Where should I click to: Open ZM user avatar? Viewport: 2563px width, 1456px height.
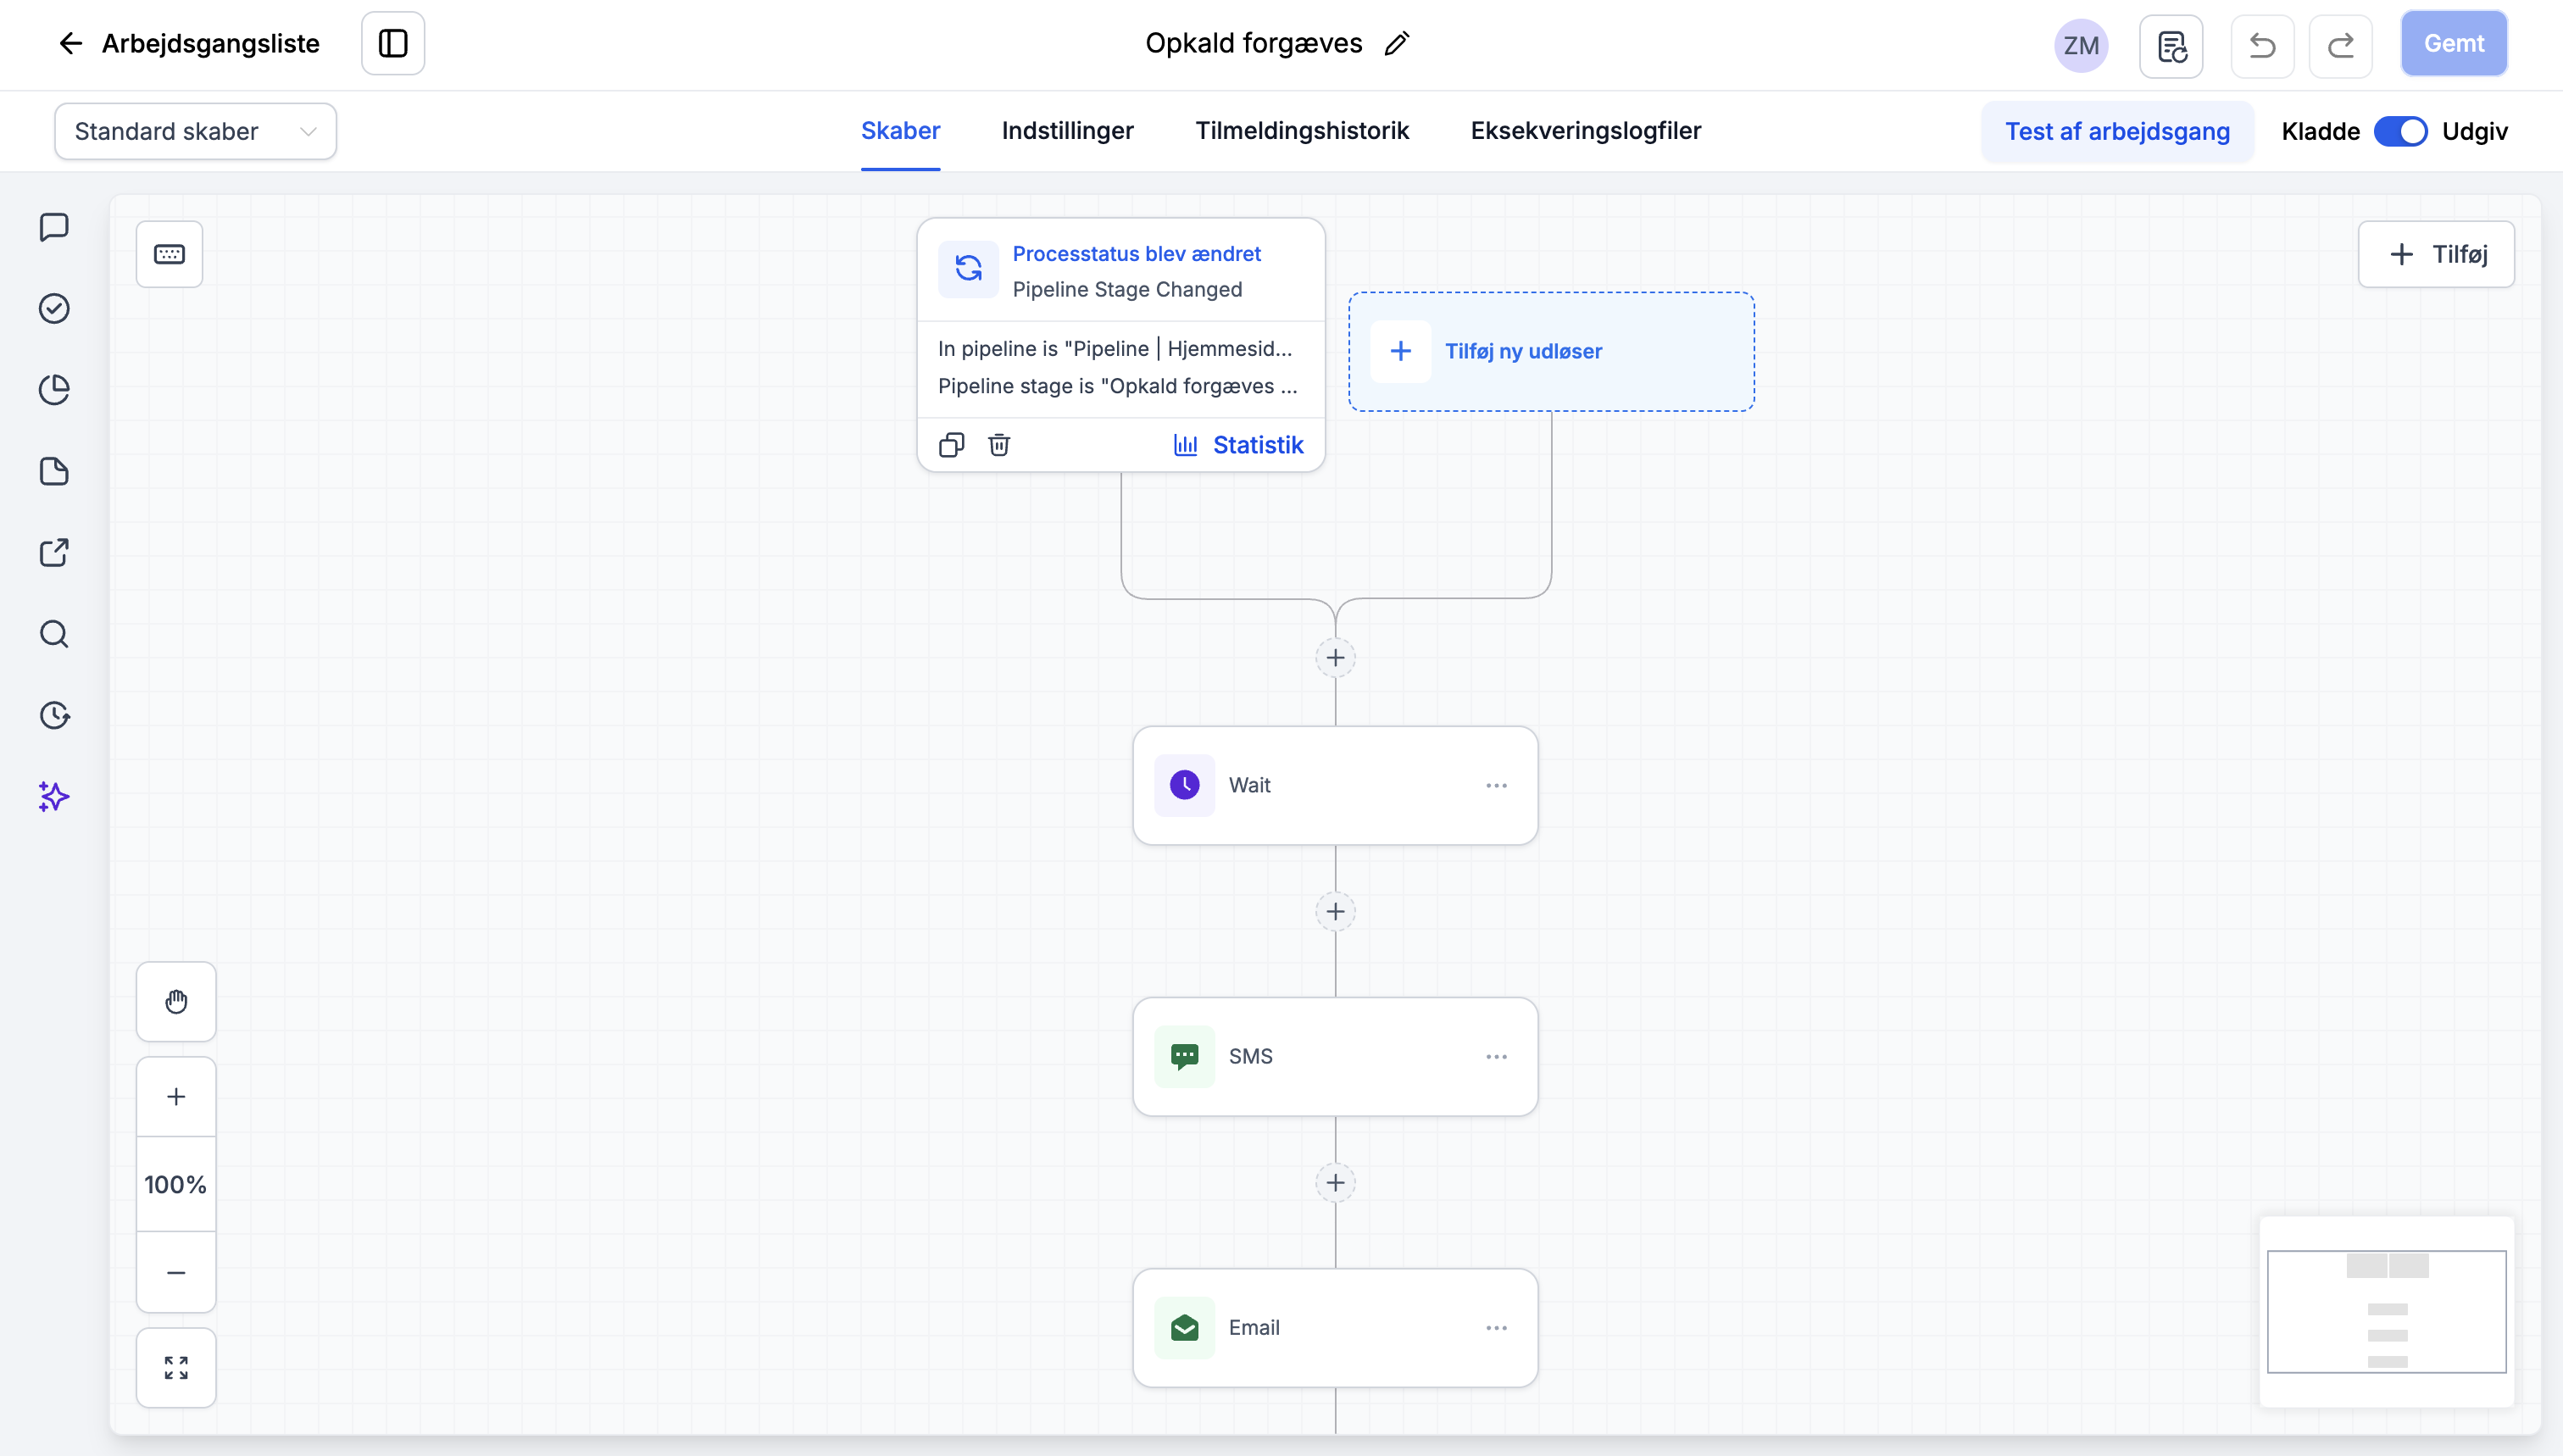tap(2081, 45)
